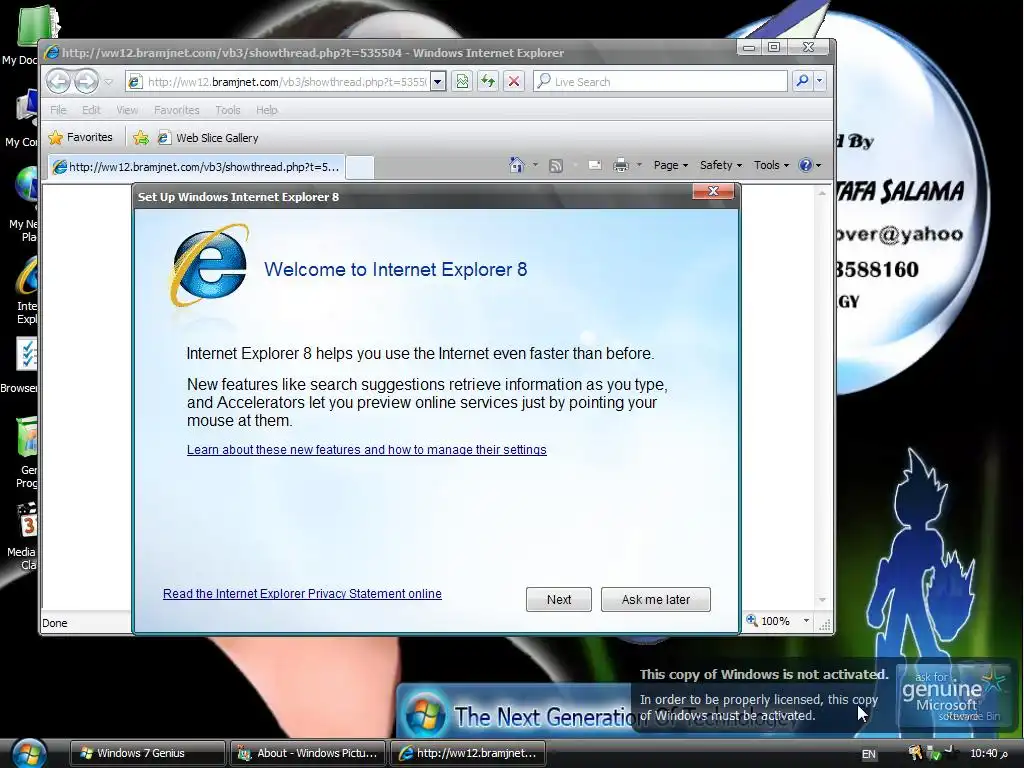1024x768 pixels.
Task: Open the Tools menu in the menu bar
Action: pyautogui.click(x=228, y=110)
